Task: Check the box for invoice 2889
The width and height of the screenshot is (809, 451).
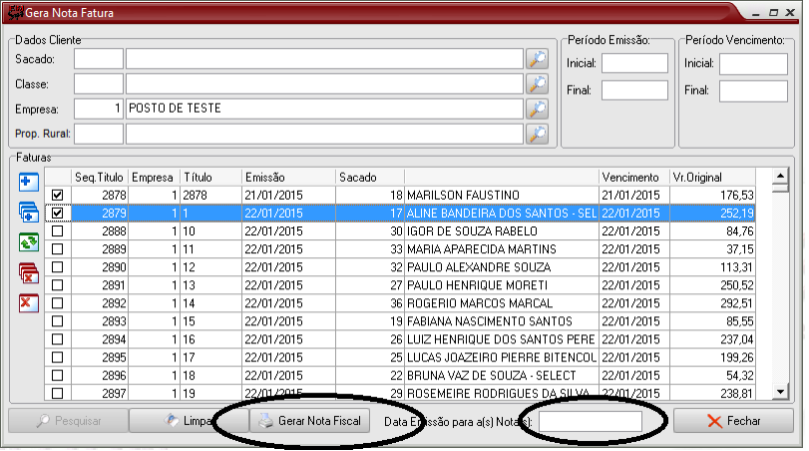Action: (57, 249)
